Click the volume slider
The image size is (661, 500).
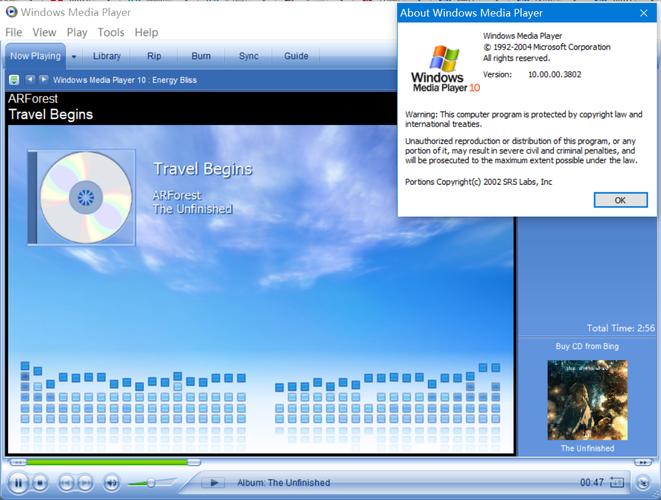(x=150, y=483)
